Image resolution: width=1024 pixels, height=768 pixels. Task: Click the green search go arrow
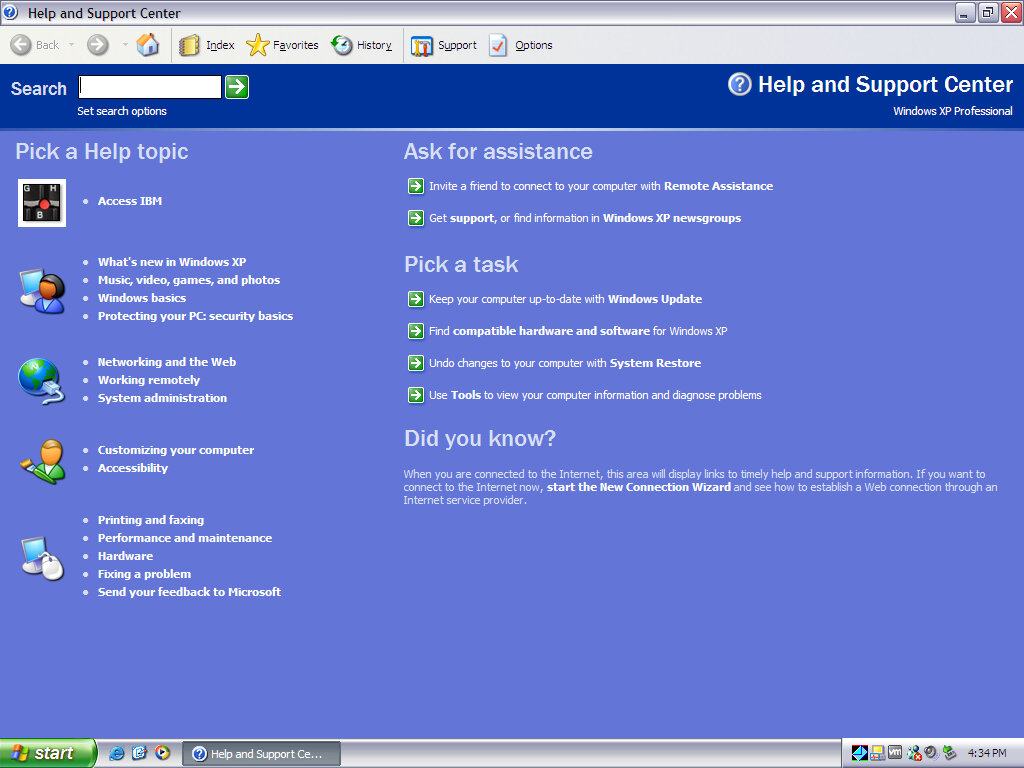point(236,87)
